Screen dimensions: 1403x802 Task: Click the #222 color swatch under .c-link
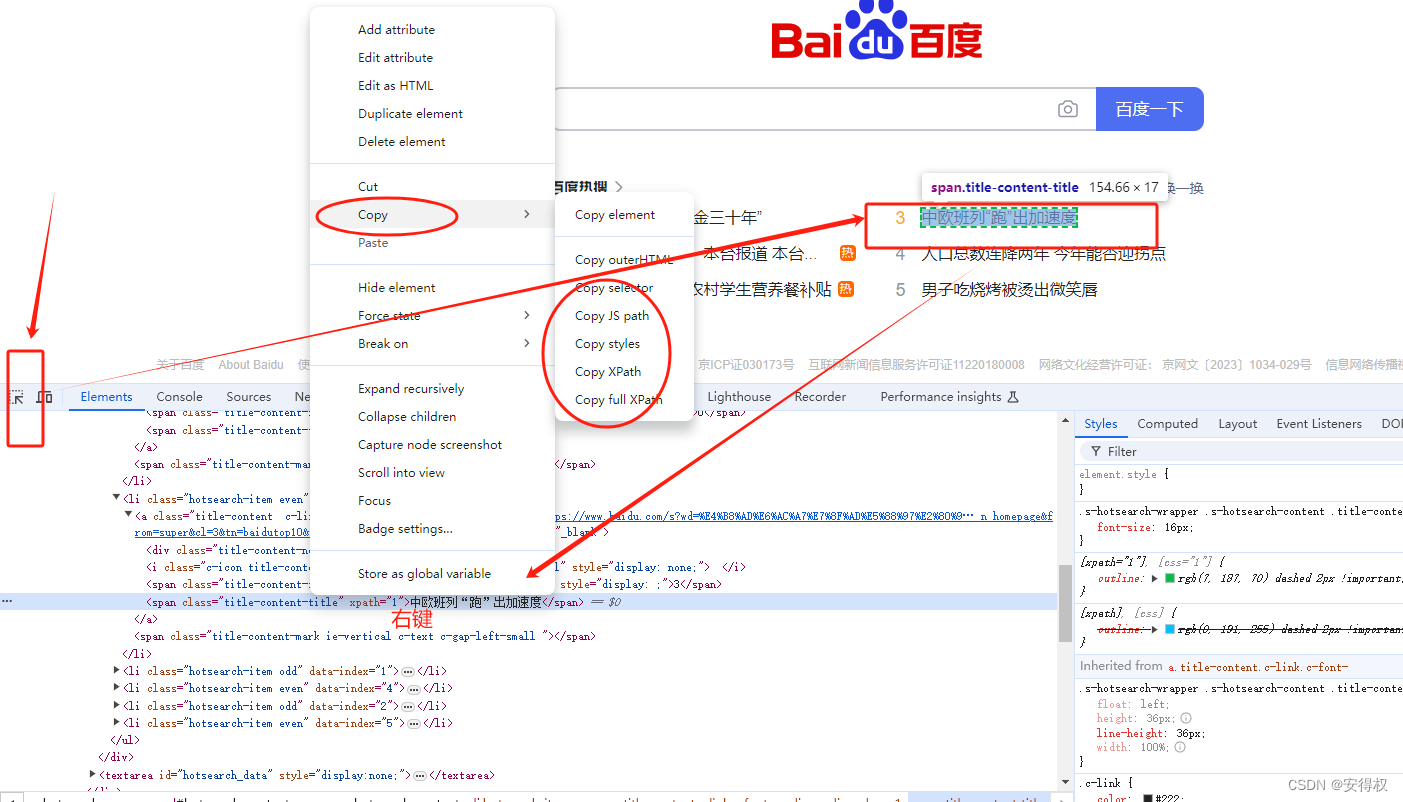pyautogui.click(x=1149, y=798)
